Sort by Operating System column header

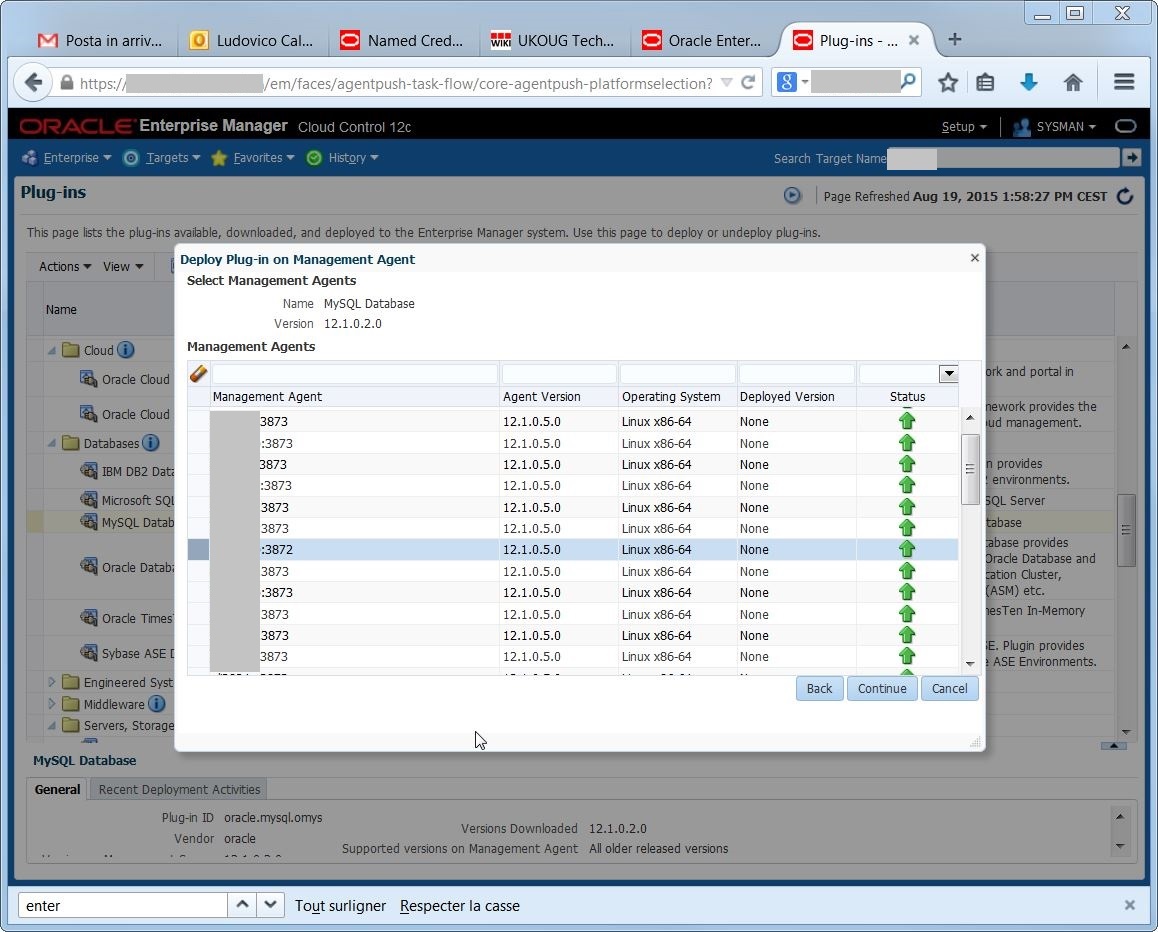[671, 397]
